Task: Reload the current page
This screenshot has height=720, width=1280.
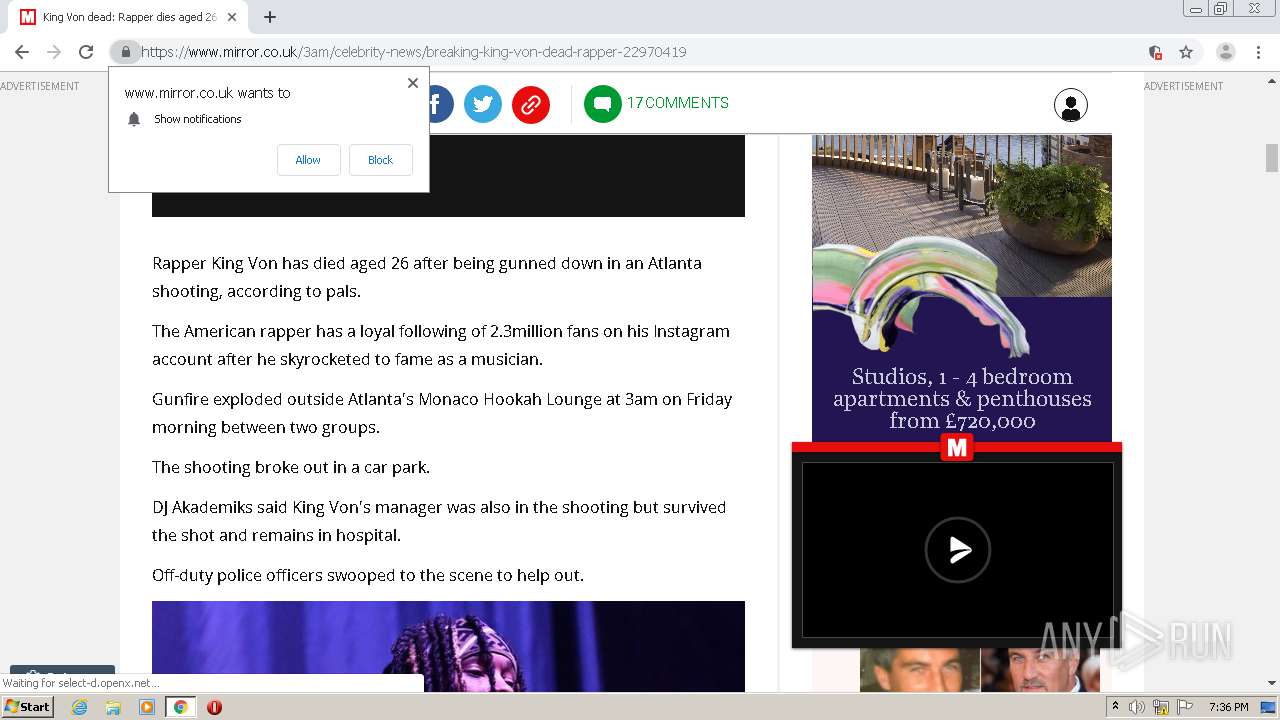Action: pyautogui.click(x=86, y=52)
